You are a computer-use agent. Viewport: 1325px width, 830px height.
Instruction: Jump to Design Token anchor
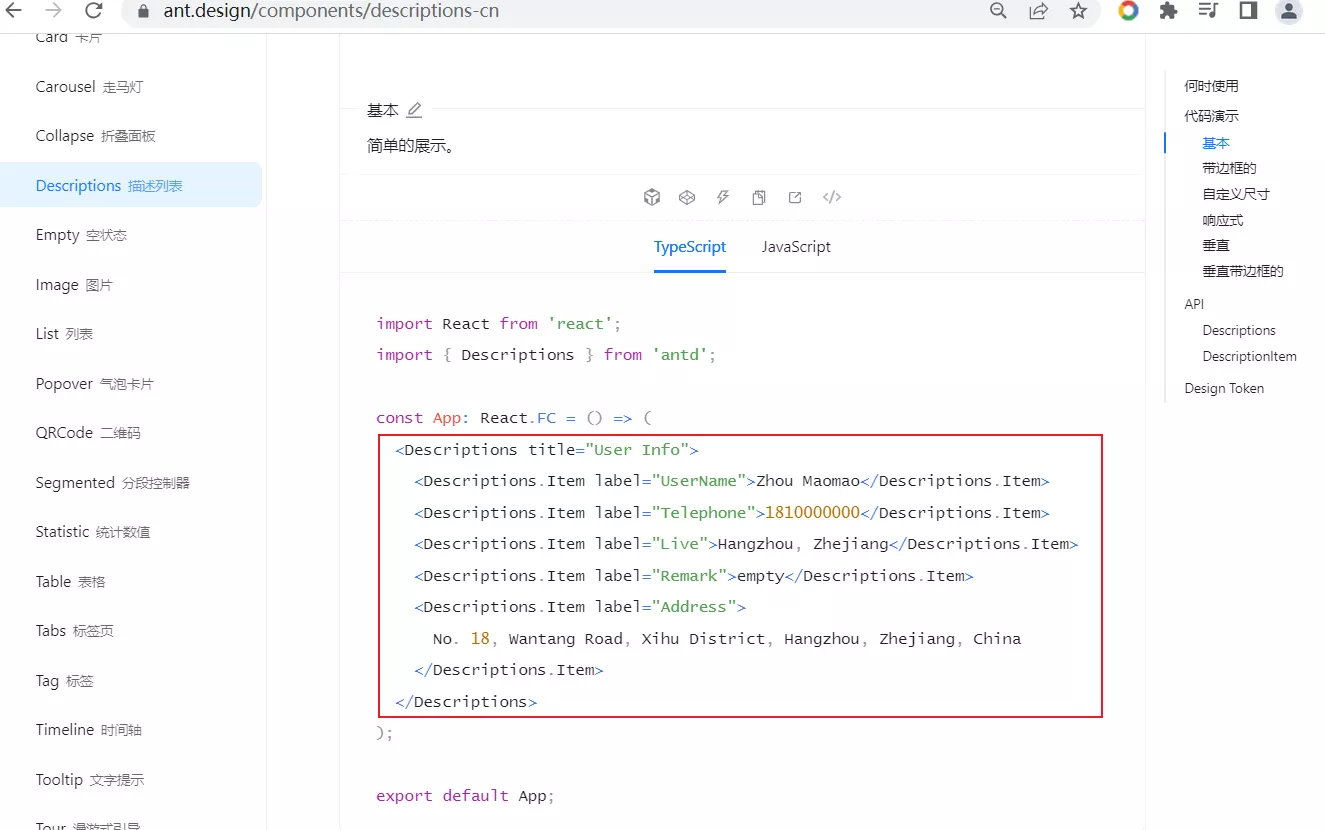1224,388
